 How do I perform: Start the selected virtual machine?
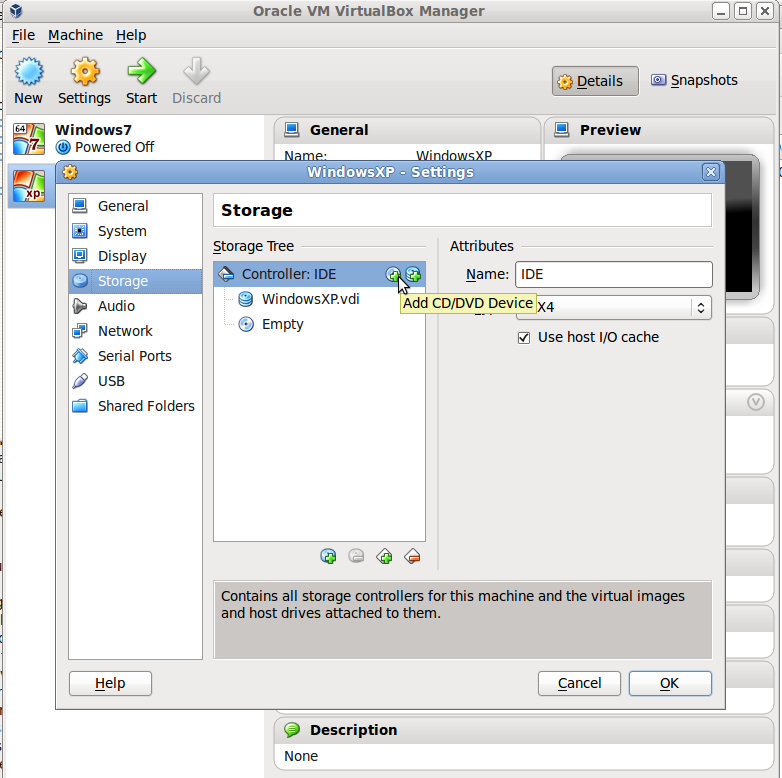pyautogui.click(x=141, y=80)
